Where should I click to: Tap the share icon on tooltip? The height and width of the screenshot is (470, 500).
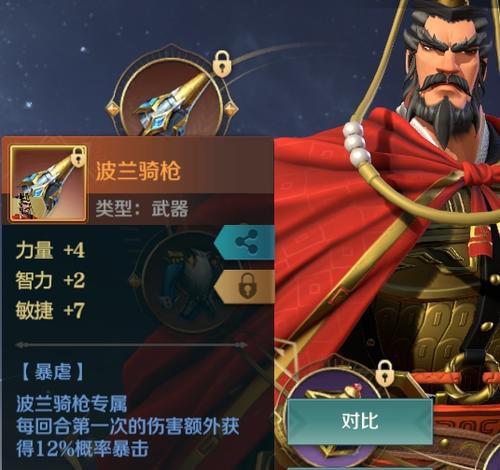click(245, 242)
